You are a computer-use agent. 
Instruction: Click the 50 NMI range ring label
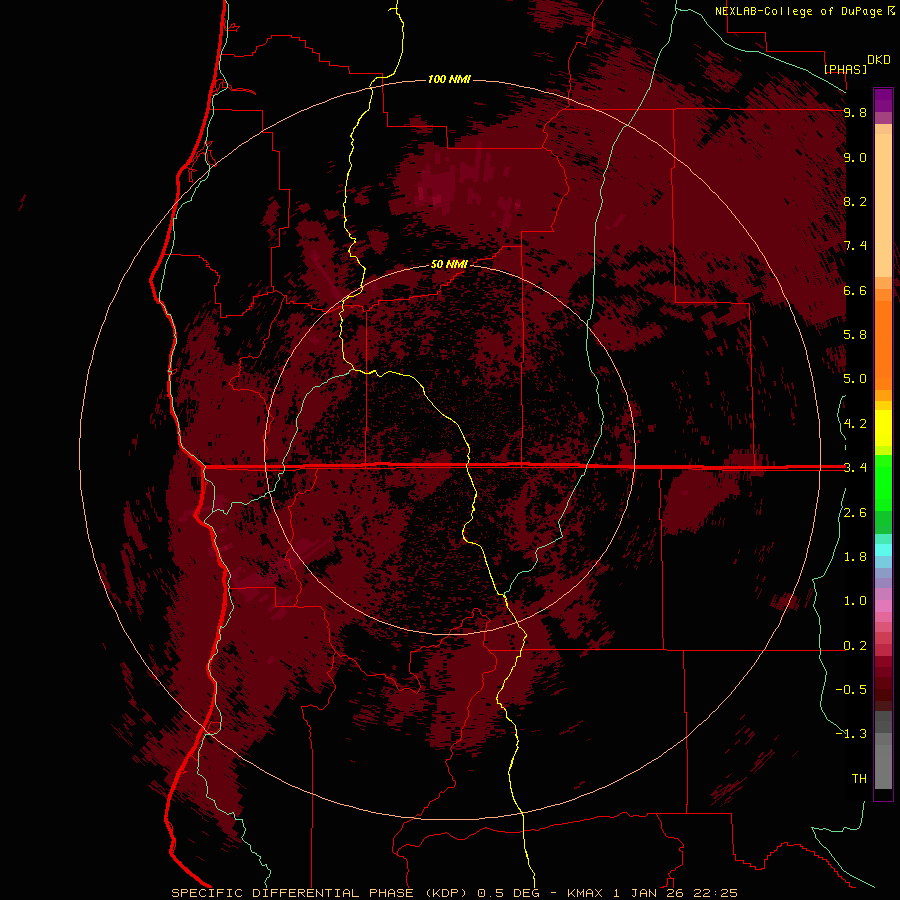point(449,265)
